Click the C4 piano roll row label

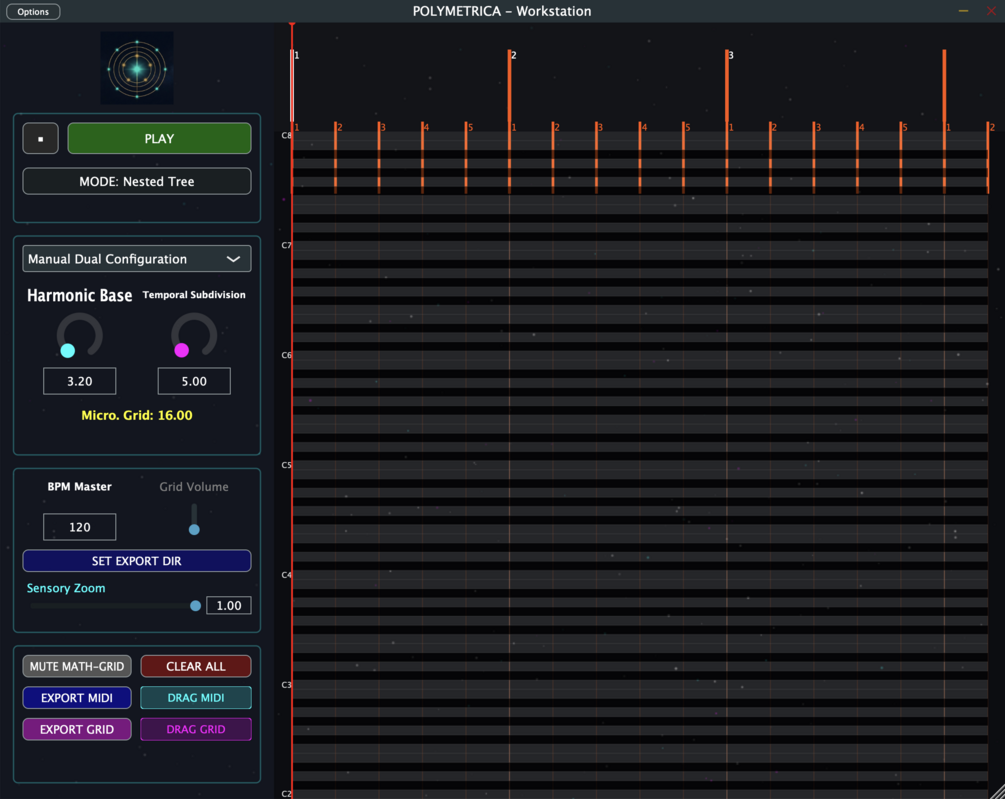[x=286, y=575]
